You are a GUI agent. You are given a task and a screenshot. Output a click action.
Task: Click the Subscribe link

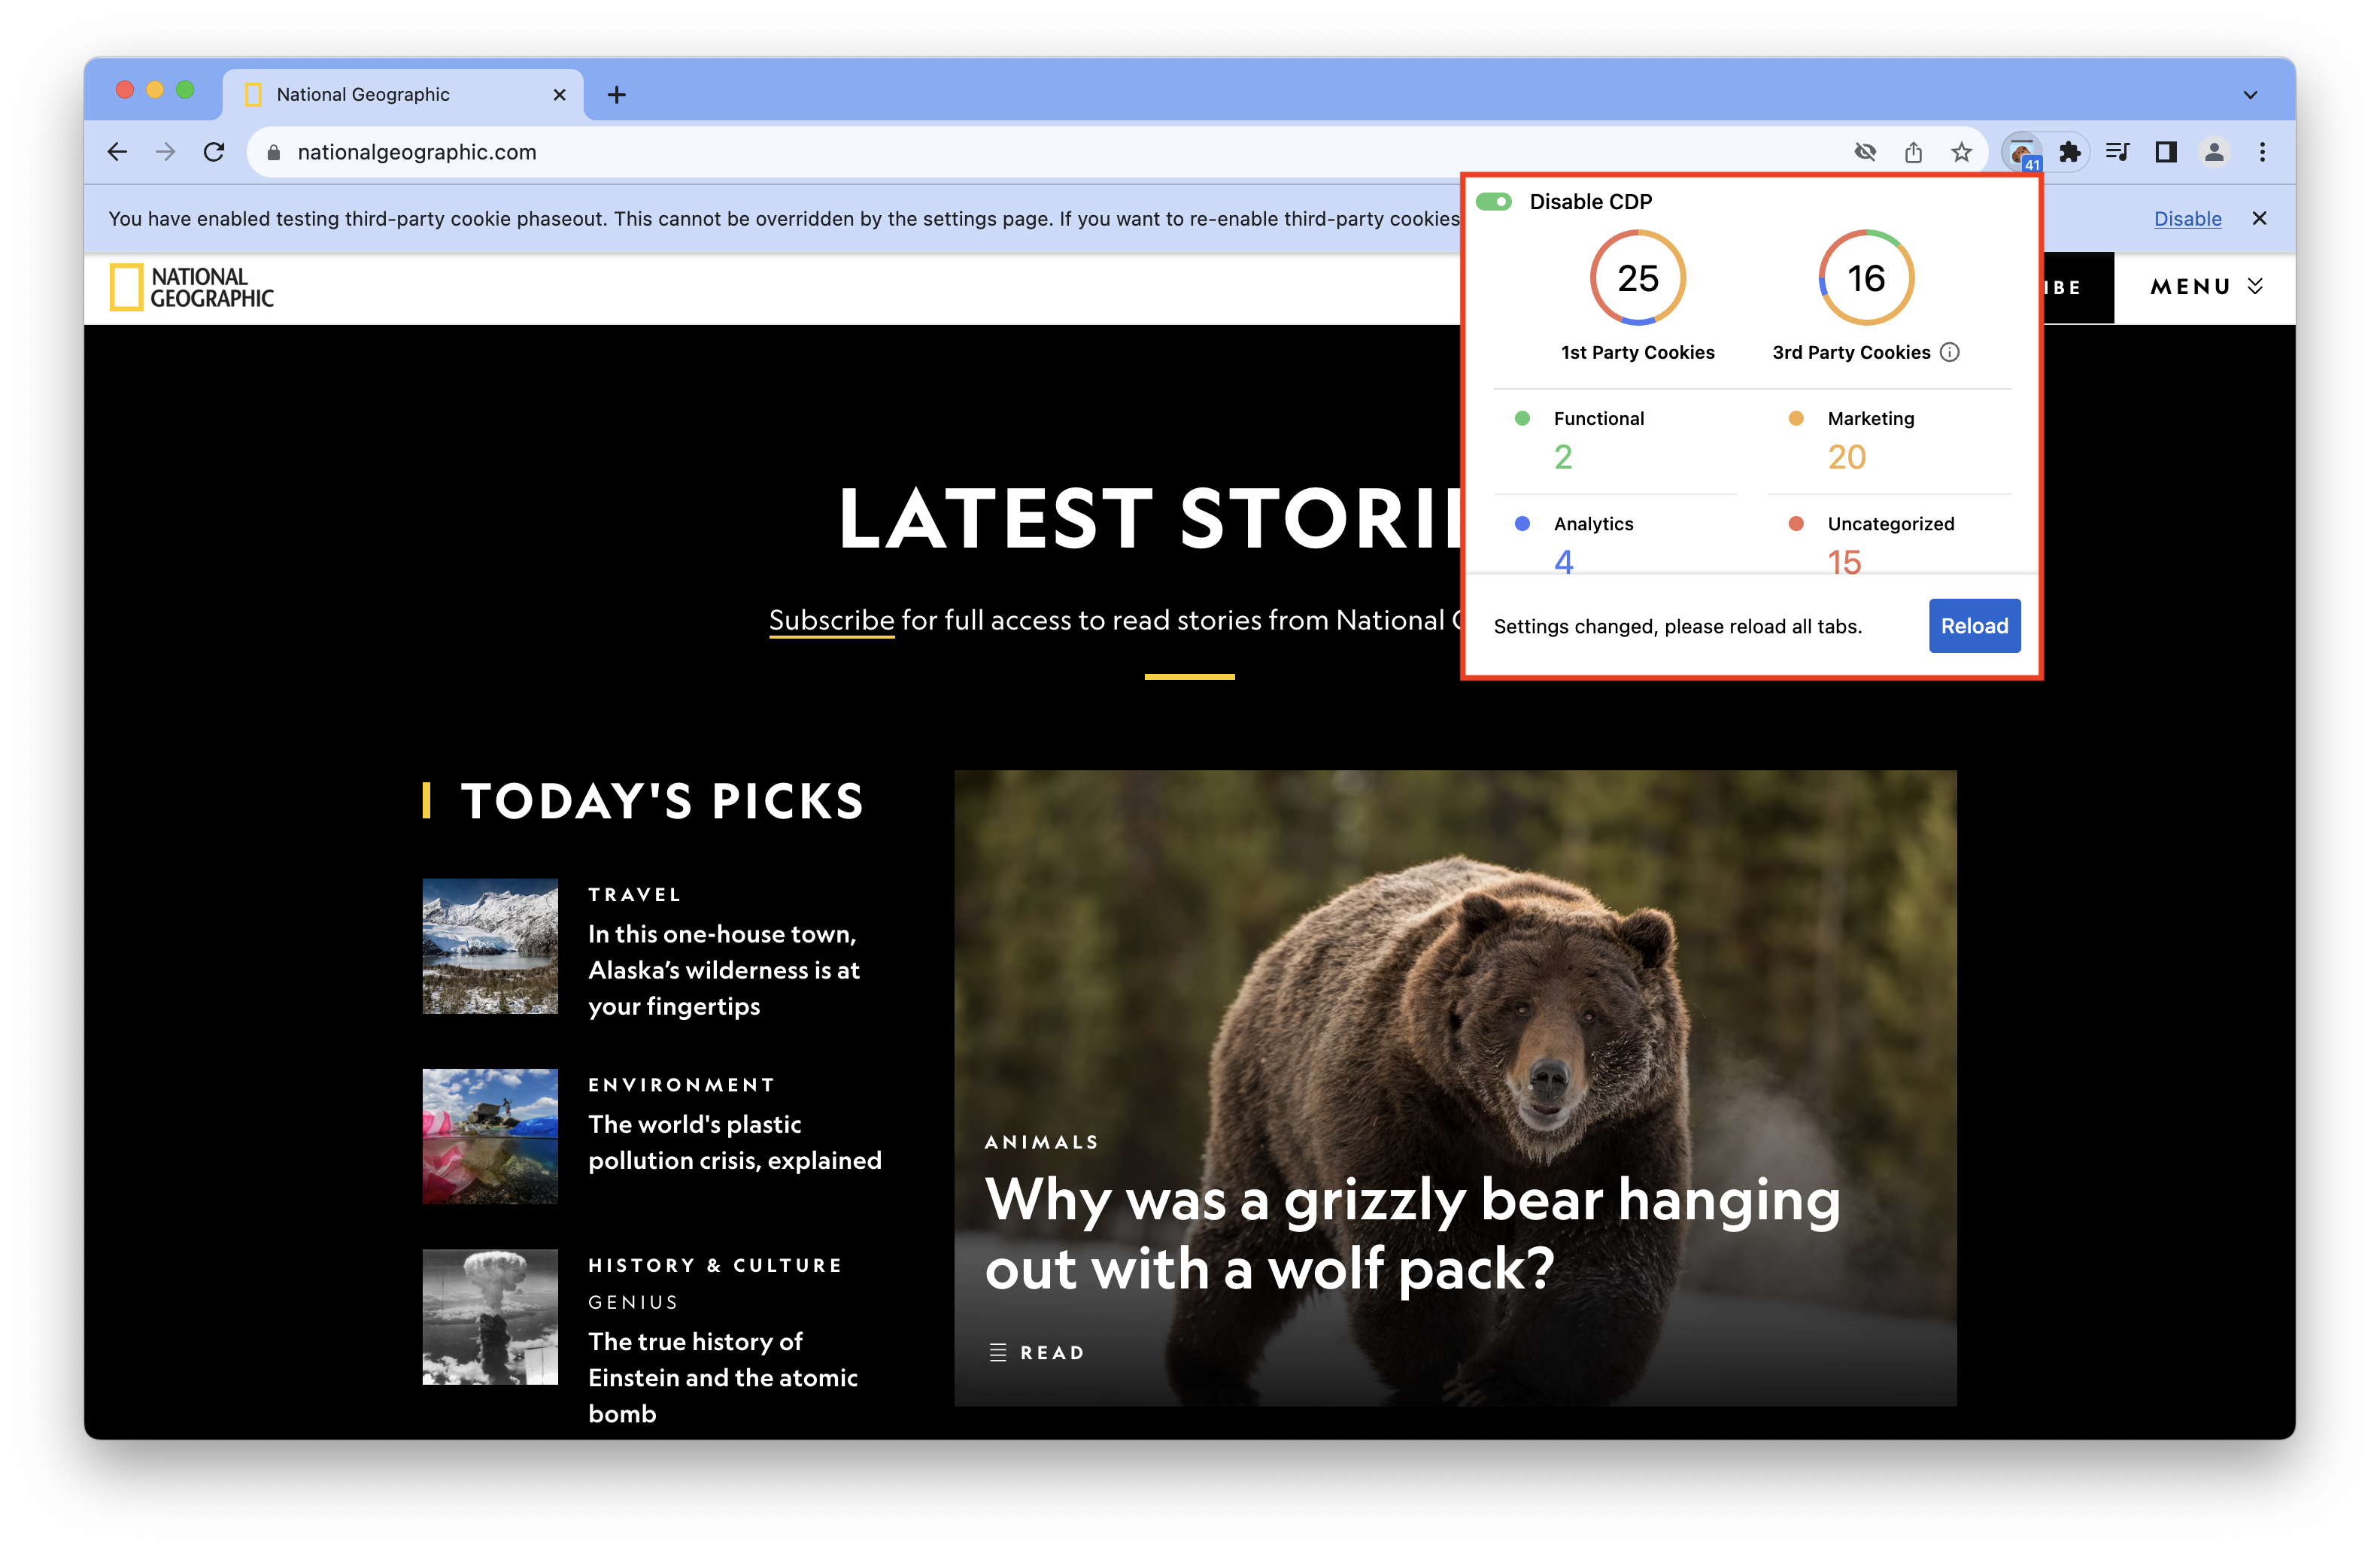pyautogui.click(x=831, y=620)
